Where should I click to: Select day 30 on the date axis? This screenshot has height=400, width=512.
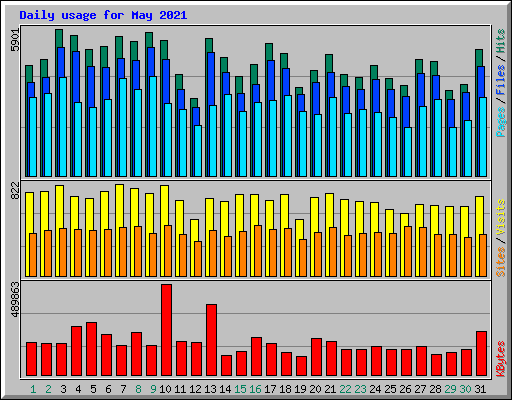pyautogui.click(x=465, y=389)
